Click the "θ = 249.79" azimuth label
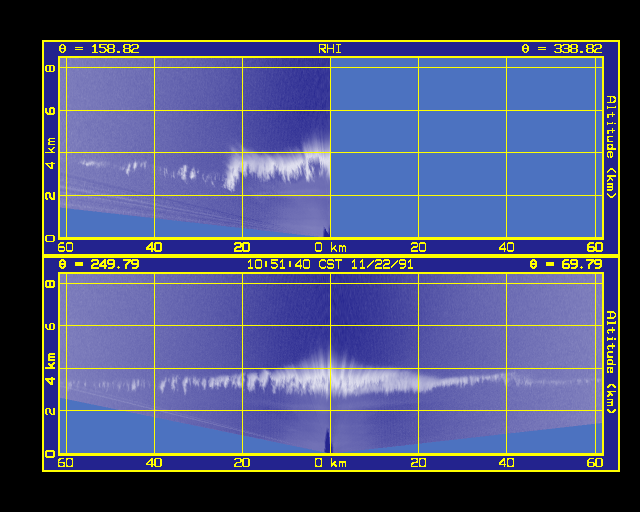640x512 pixels. (x=99, y=264)
